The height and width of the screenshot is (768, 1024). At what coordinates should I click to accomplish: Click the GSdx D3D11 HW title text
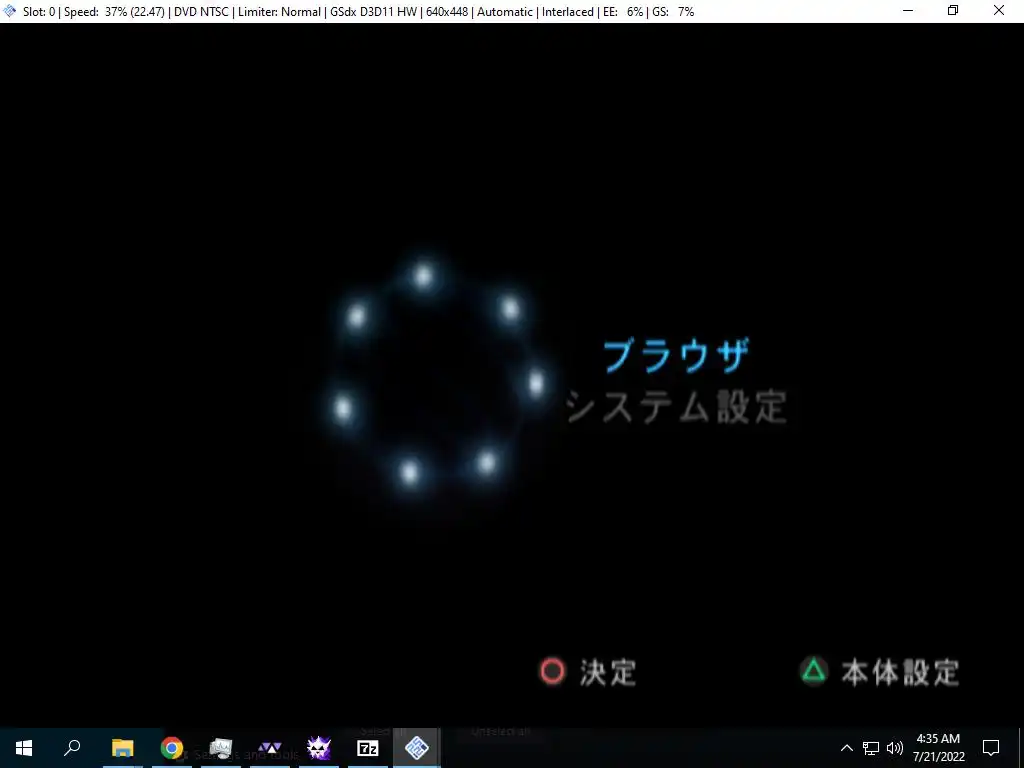click(x=373, y=12)
